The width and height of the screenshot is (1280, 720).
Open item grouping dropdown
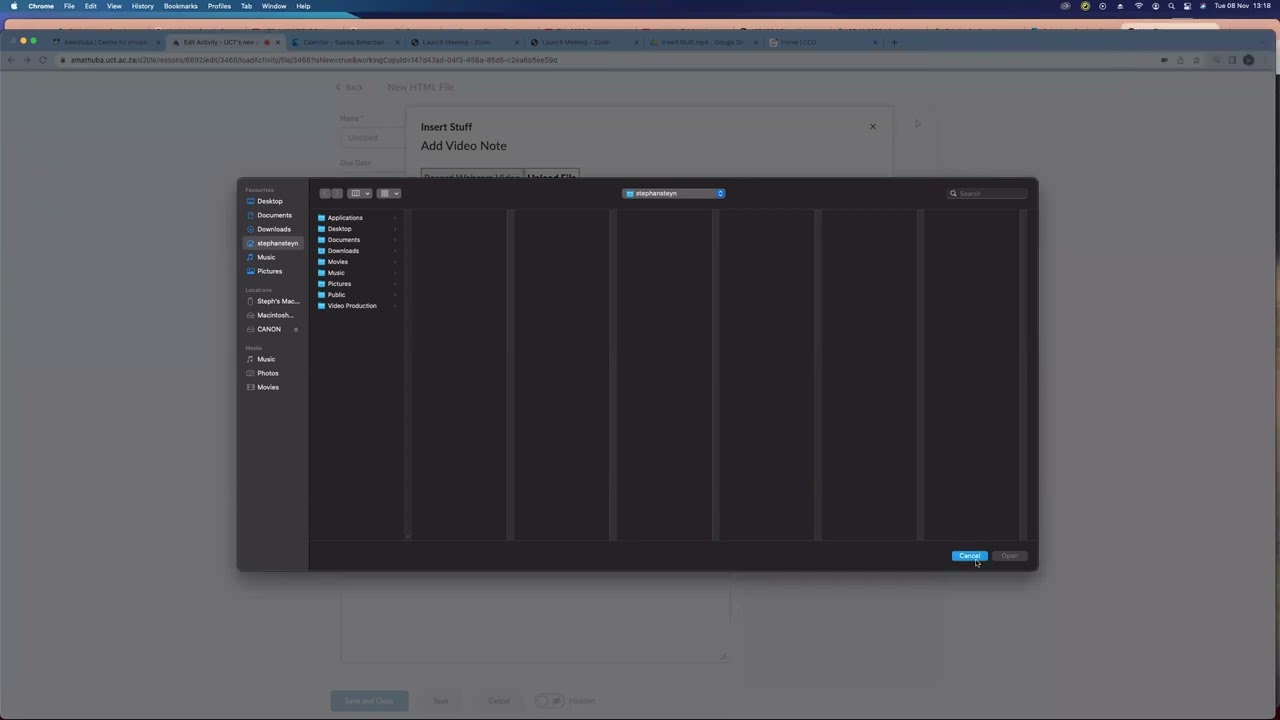[389, 193]
